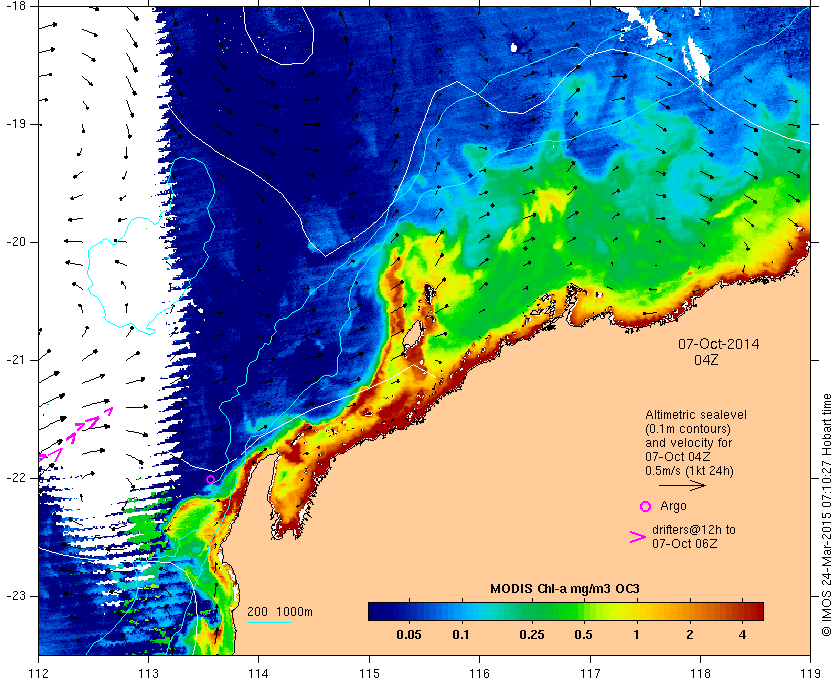Click the '04Z' time label under the date
This screenshot has width=840, height=680.
[706, 360]
